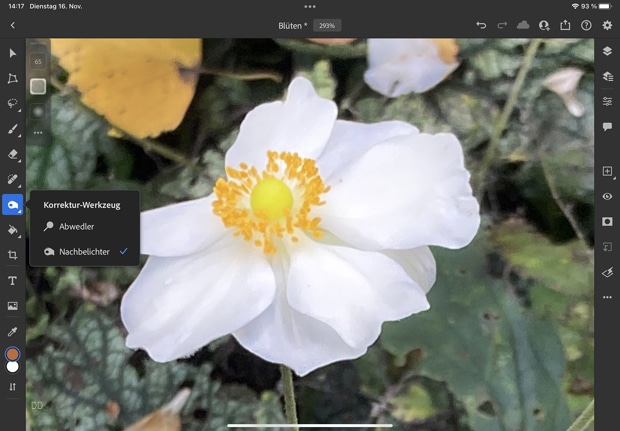The height and width of the screenshot is (431, 620).
Task: Toggle layer visibility eye icon
Action: 607,197
